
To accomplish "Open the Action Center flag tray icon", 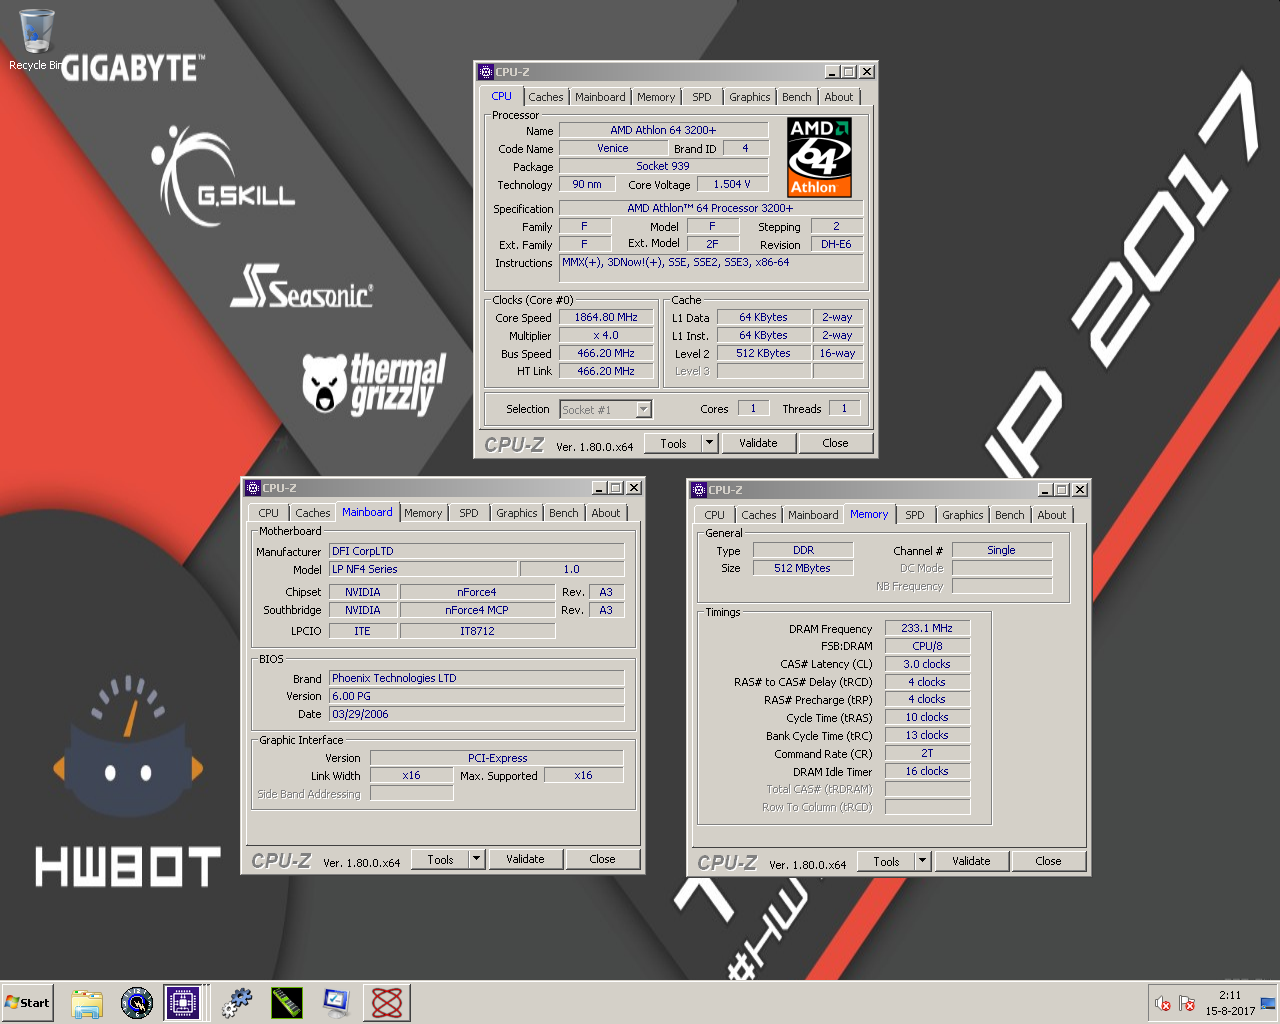I will (x=1187, y=1003).
